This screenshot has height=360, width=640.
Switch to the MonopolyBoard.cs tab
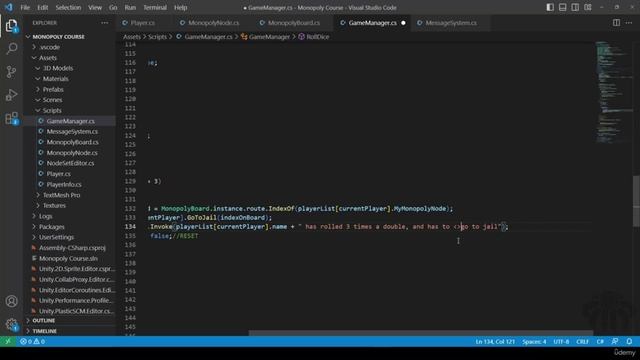tap(293, 23)
